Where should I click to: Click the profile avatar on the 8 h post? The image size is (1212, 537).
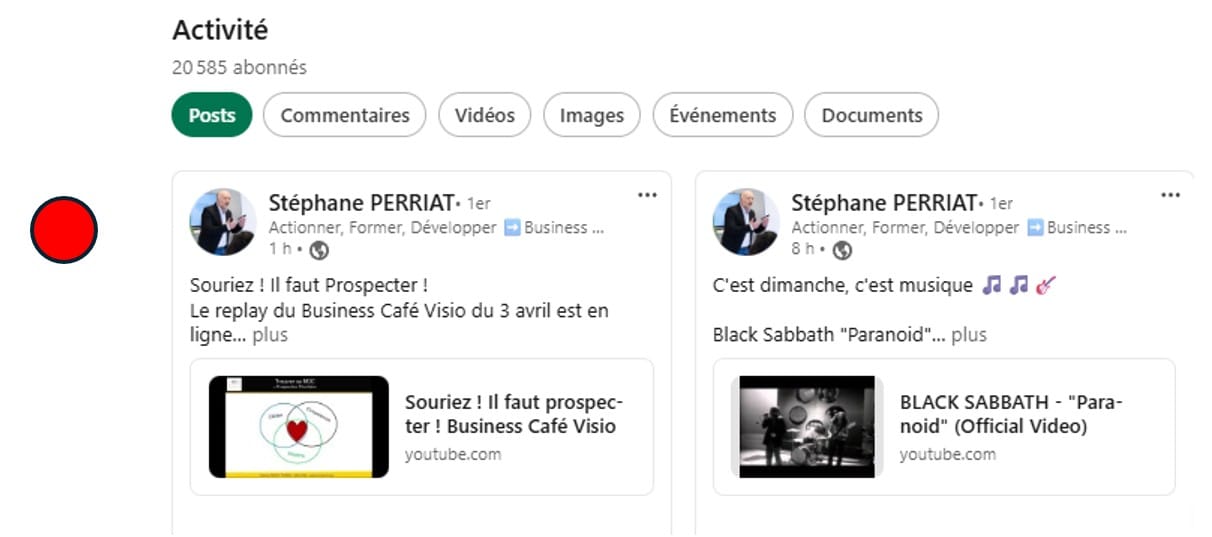pos(746,222)
